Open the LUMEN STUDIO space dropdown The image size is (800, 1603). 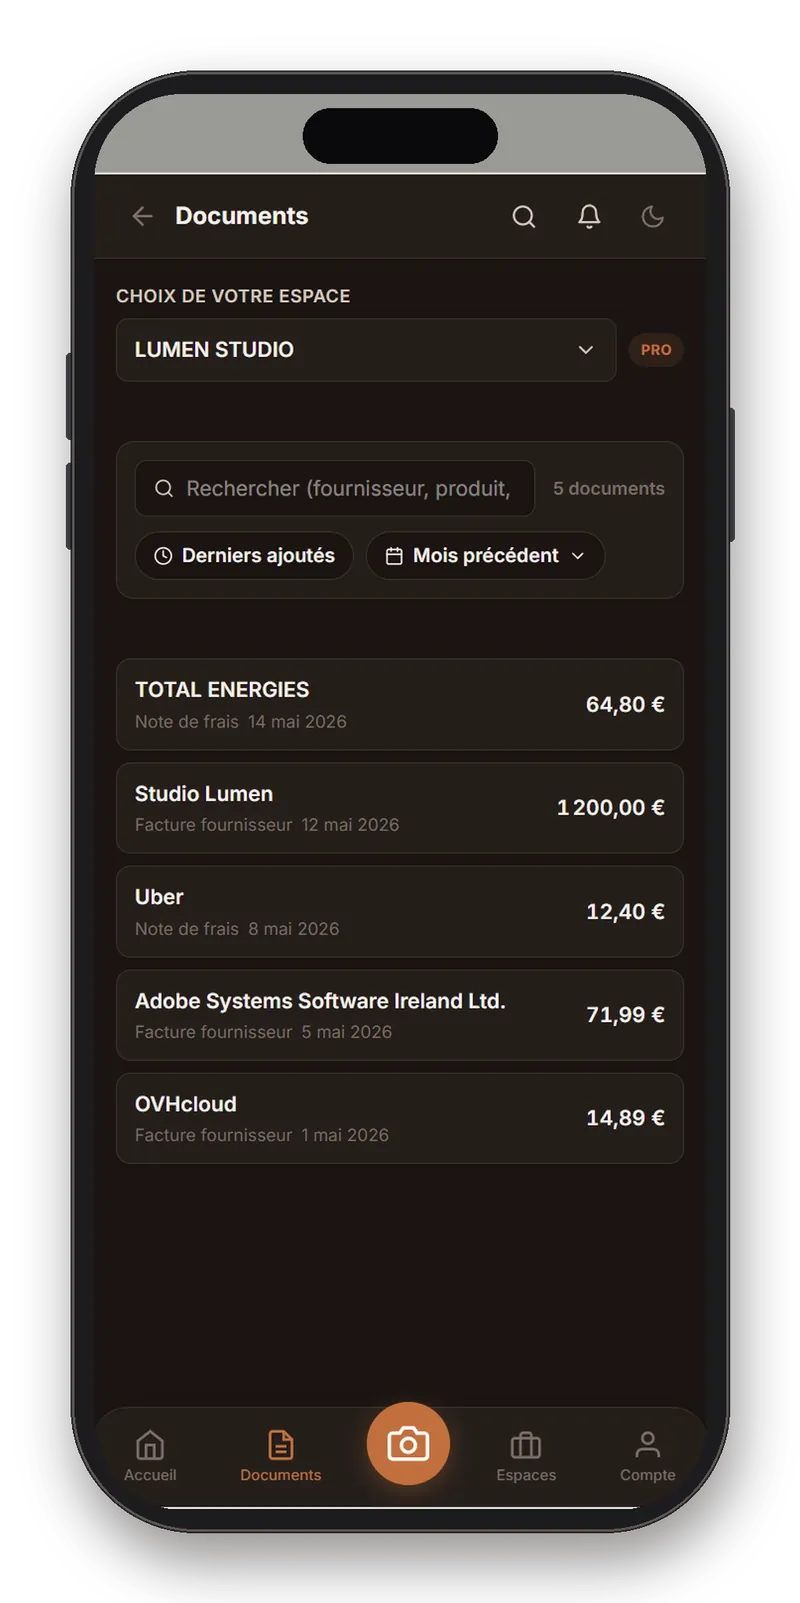[x=366, y=350]
